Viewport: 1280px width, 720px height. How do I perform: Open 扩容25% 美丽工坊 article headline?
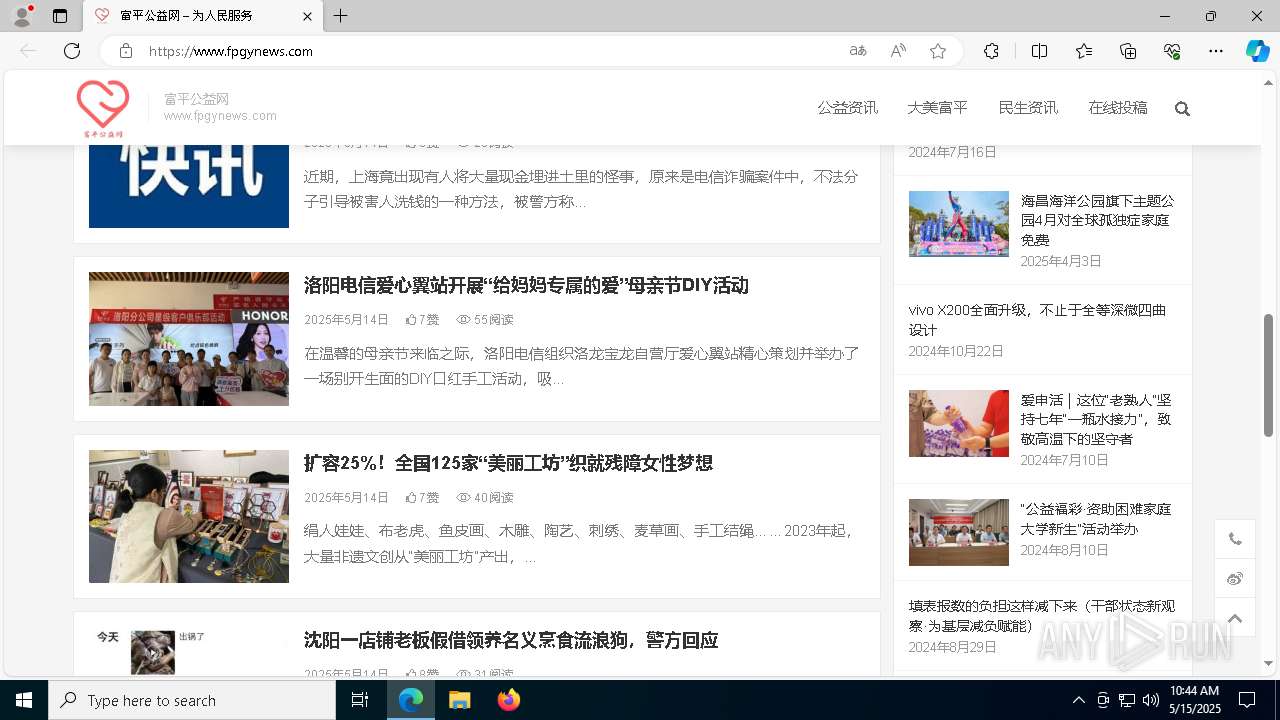508,463
